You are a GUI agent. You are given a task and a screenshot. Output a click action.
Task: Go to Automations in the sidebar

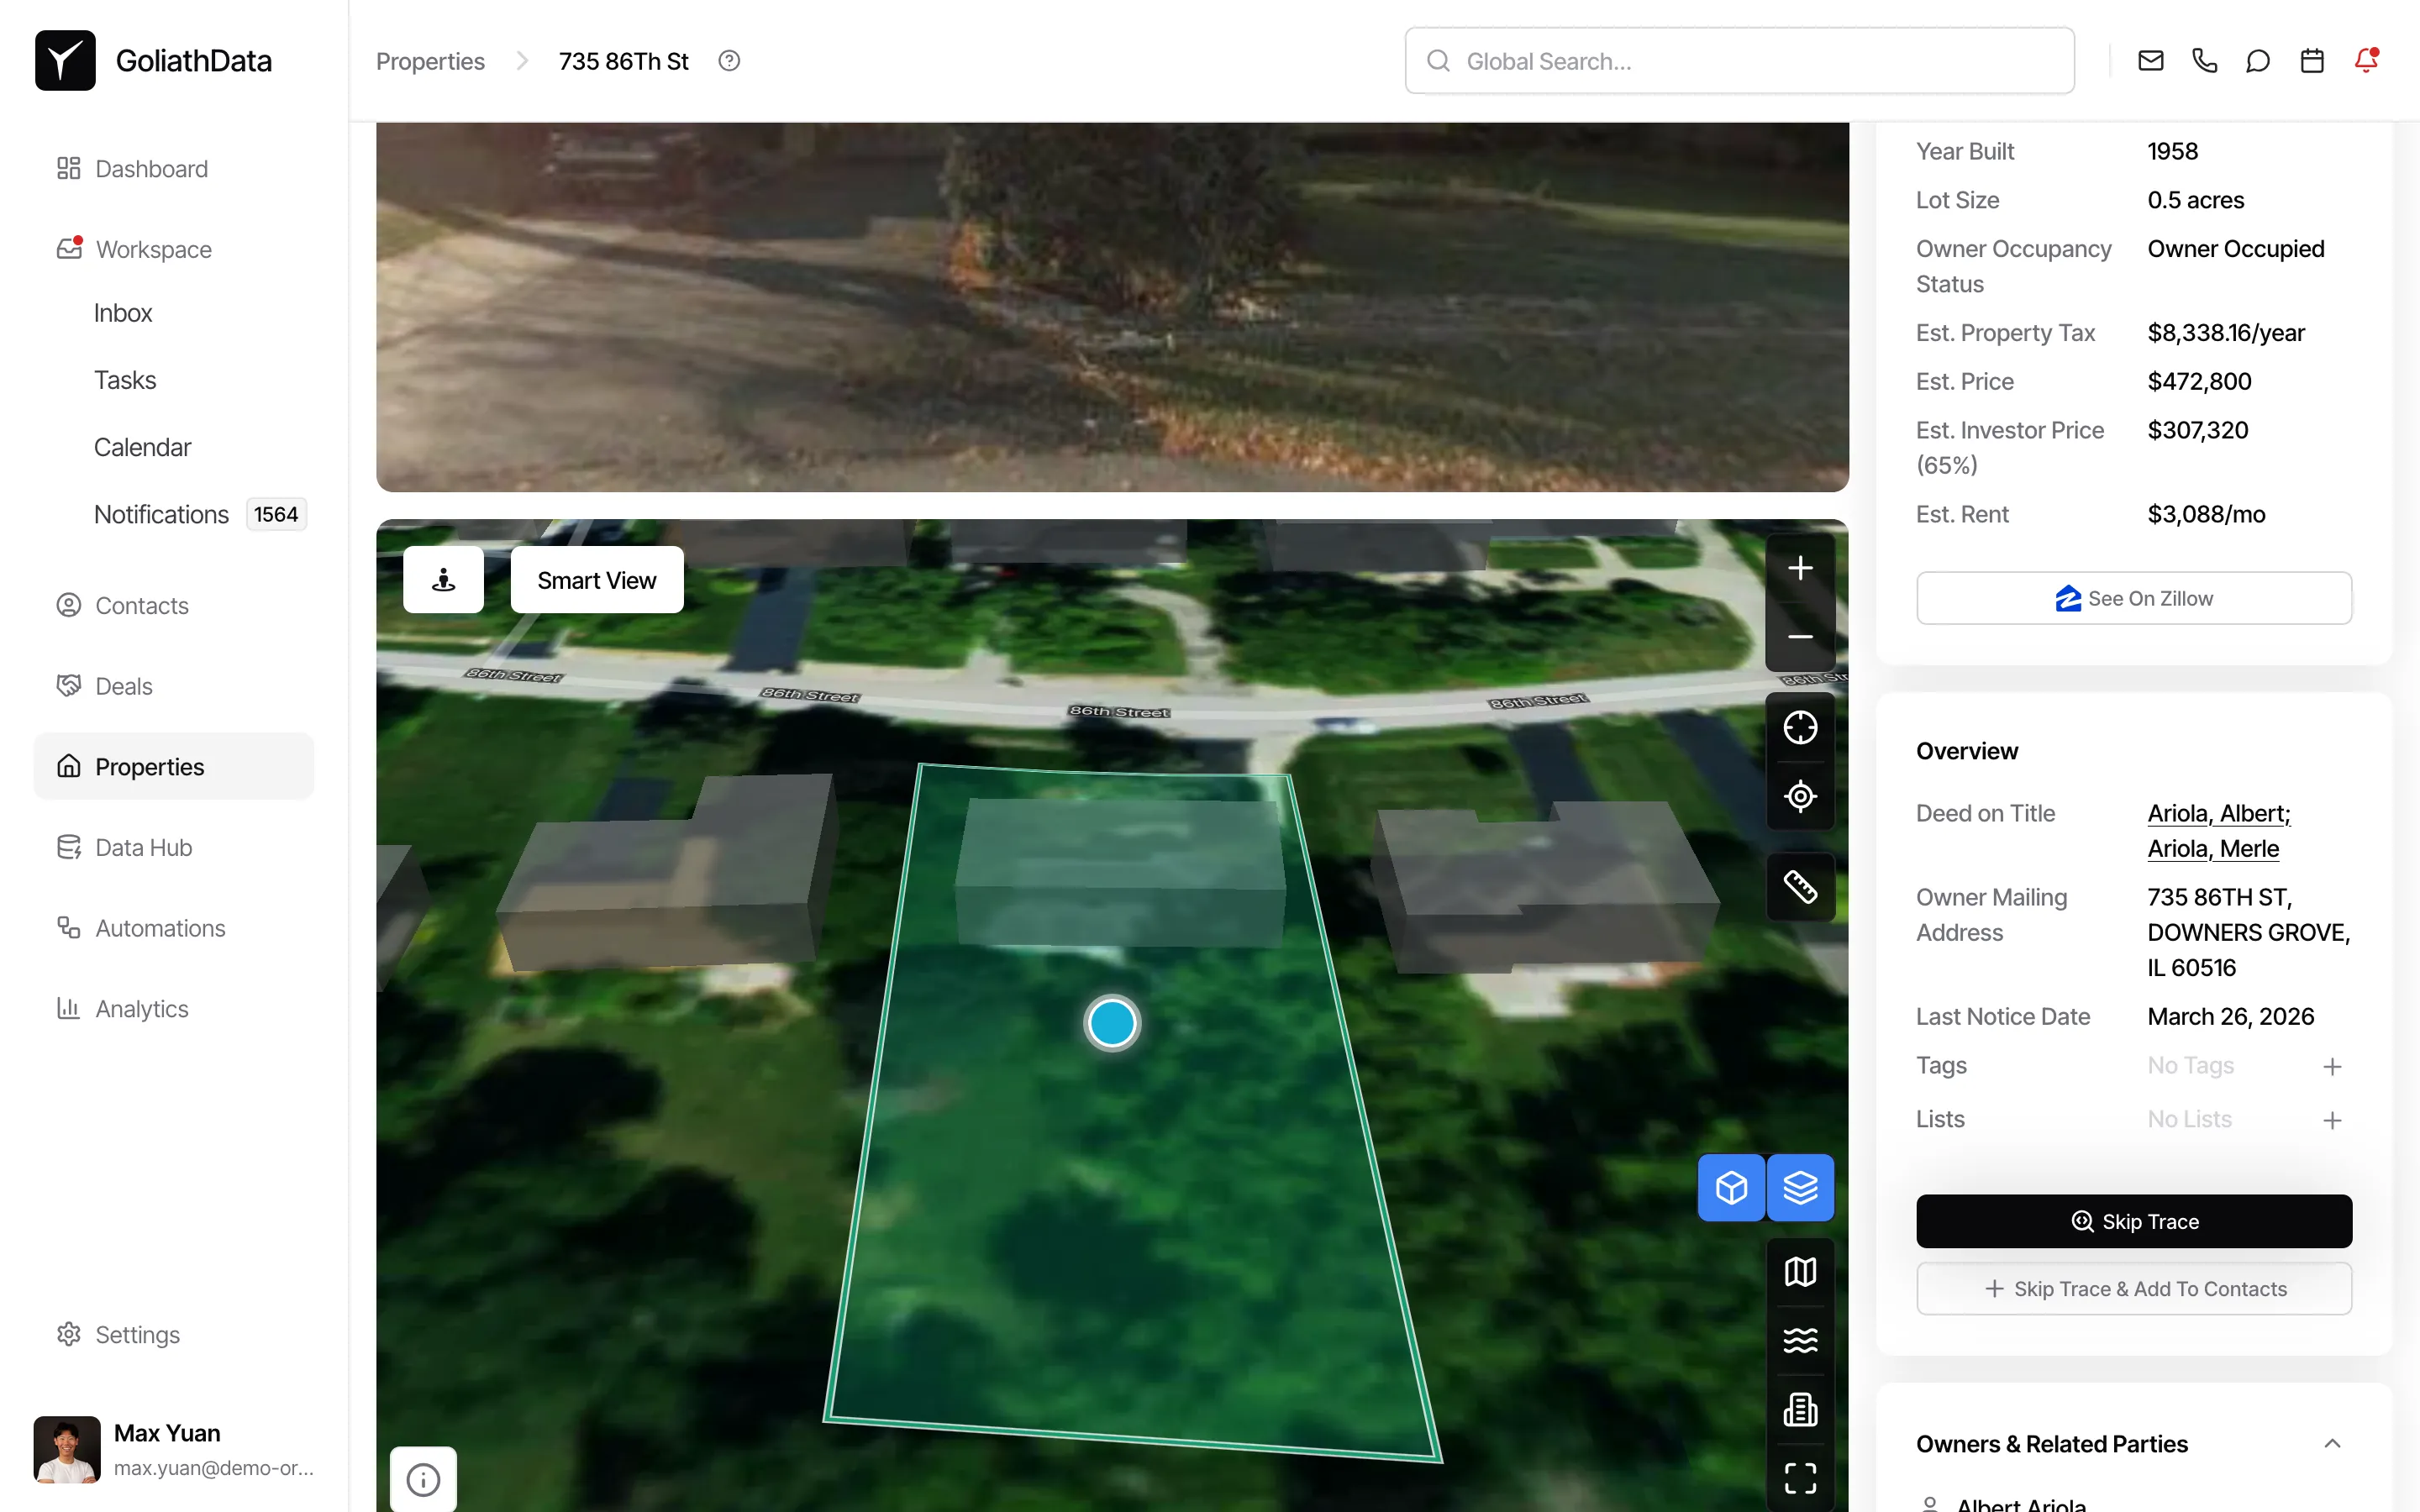[x=160, y=928]
